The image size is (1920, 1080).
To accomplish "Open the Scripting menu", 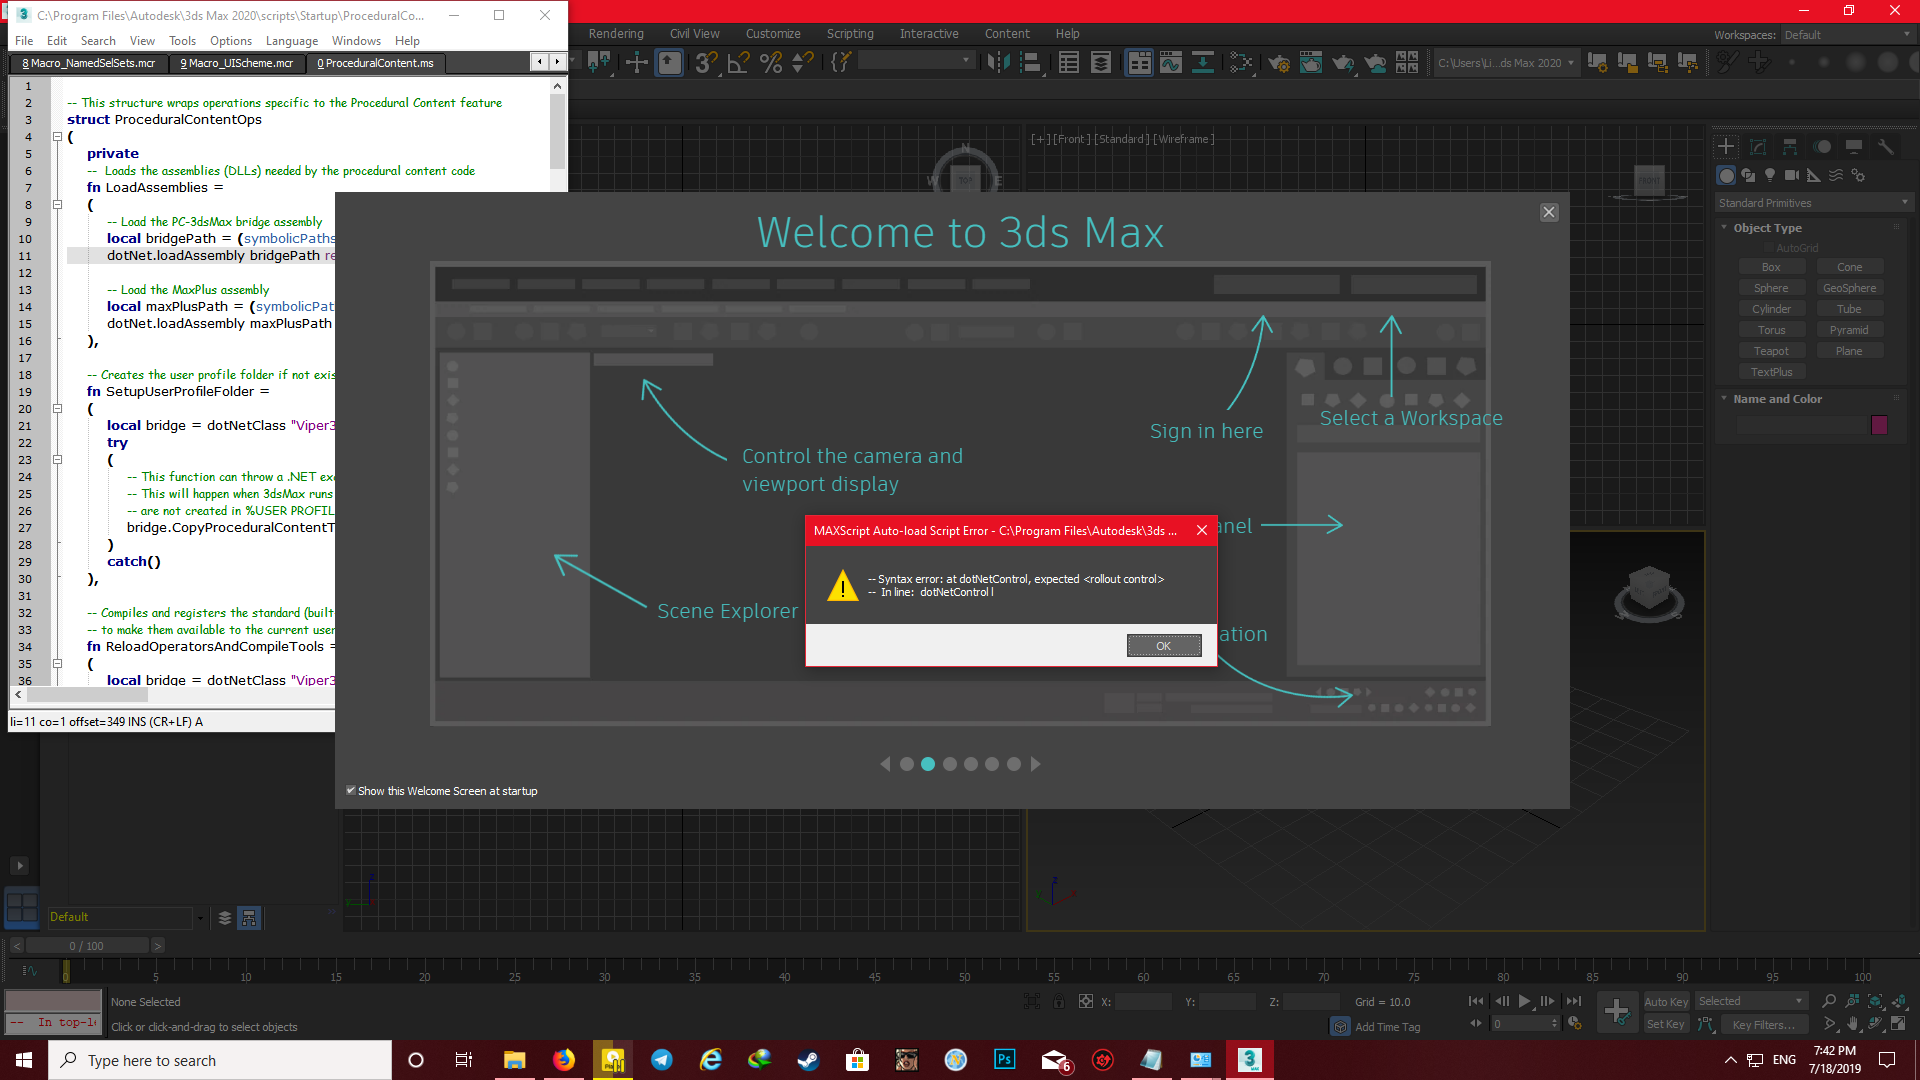I will point(850,33).
